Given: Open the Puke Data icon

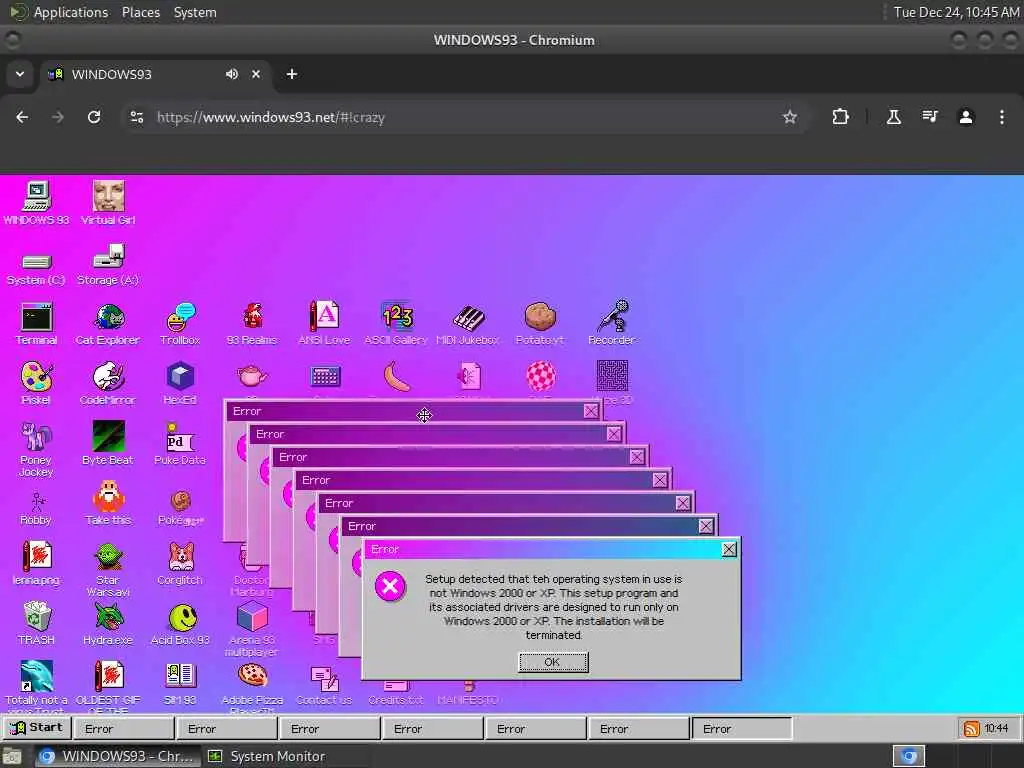Looking at the screenshot, I should point(180,444).
